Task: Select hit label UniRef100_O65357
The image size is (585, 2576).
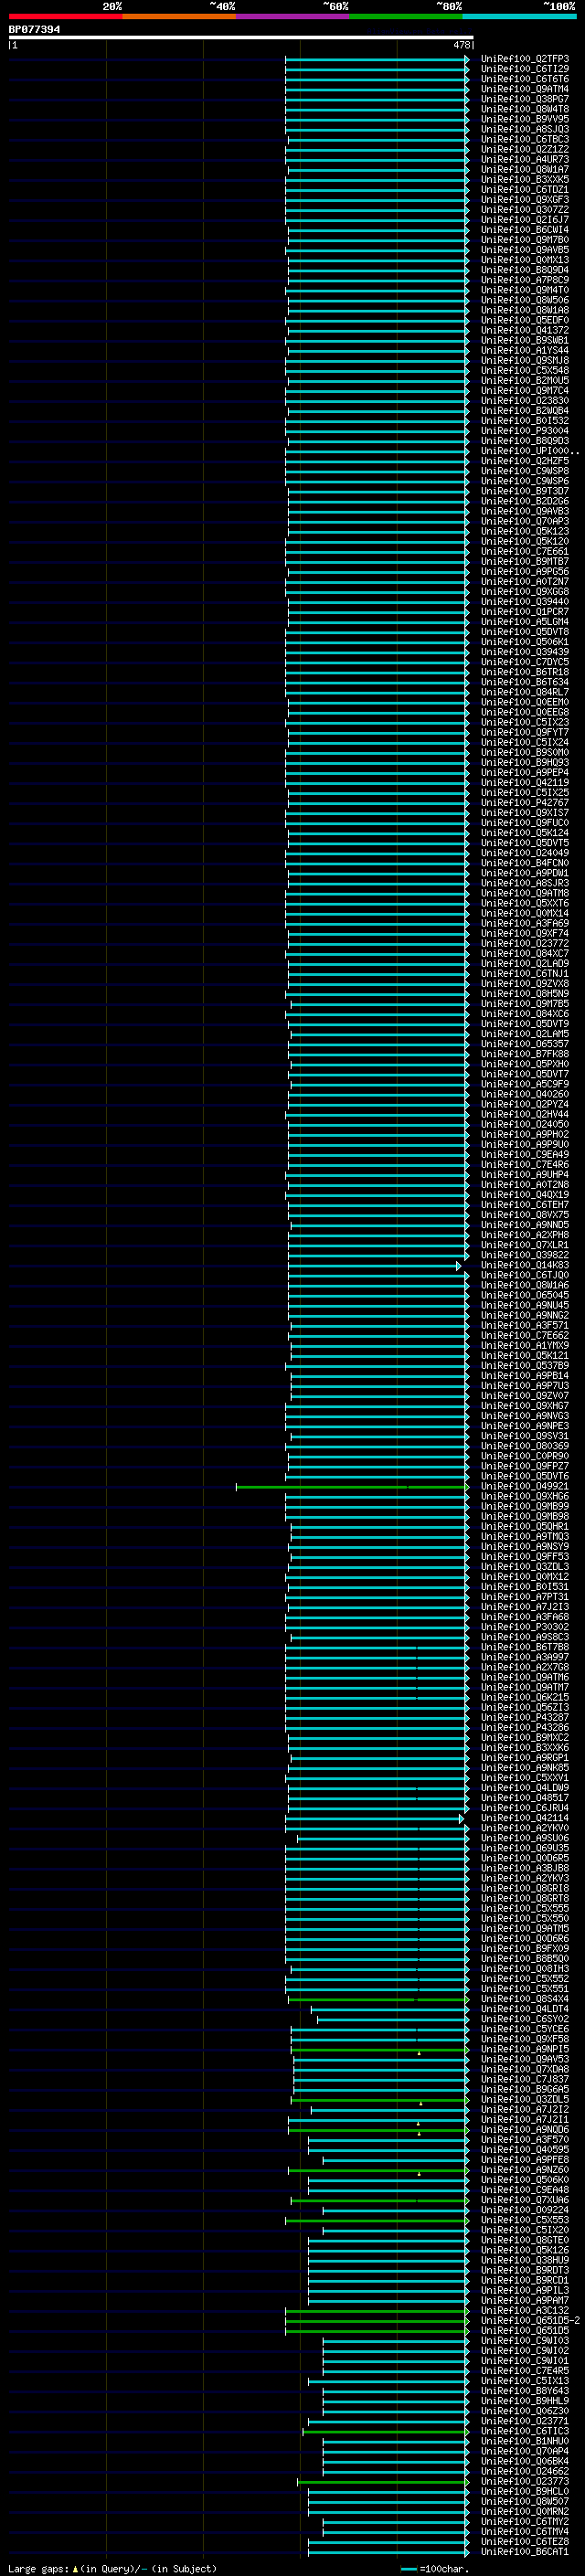Action: coord(525,1044)
